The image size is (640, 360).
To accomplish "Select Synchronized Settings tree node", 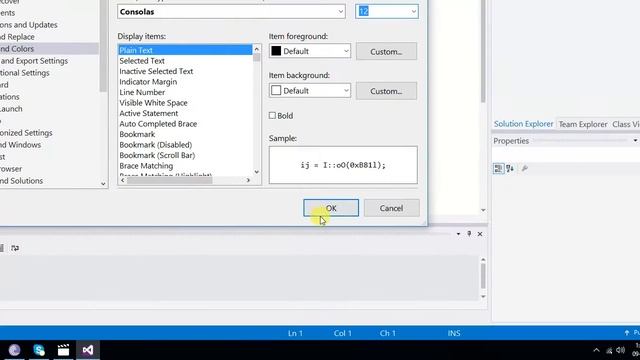I will pyautogui.click(x=26, y=133).
